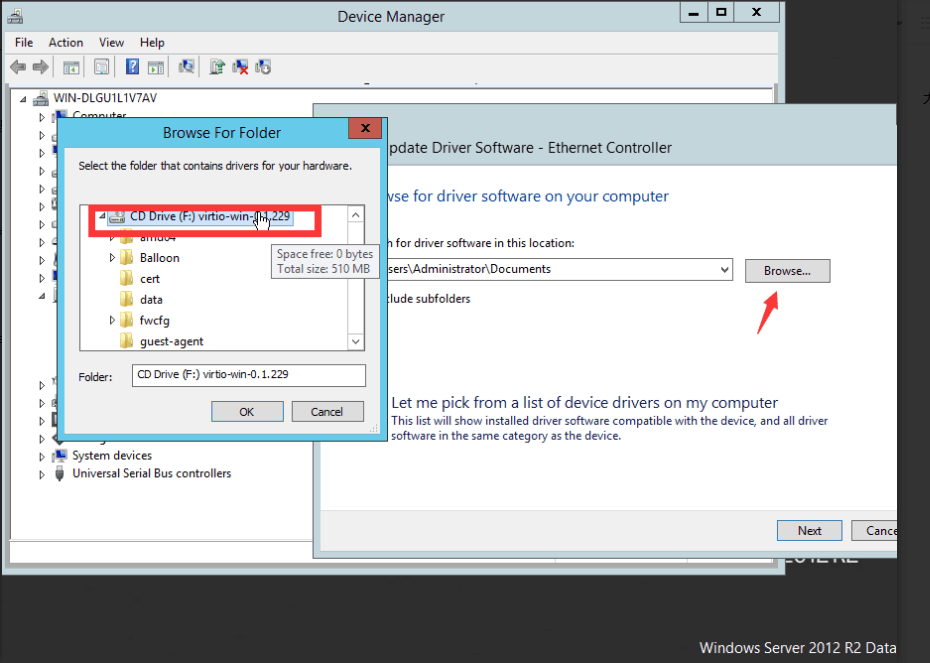Maximize the Device Manager window

pyautogui.click(x=721, y=12)
